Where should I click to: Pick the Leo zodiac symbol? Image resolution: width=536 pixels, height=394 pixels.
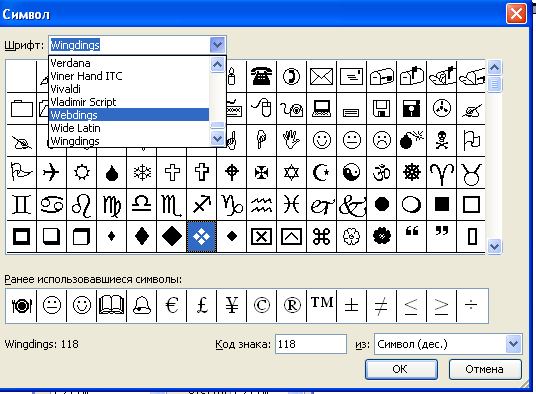coord(82,206)
